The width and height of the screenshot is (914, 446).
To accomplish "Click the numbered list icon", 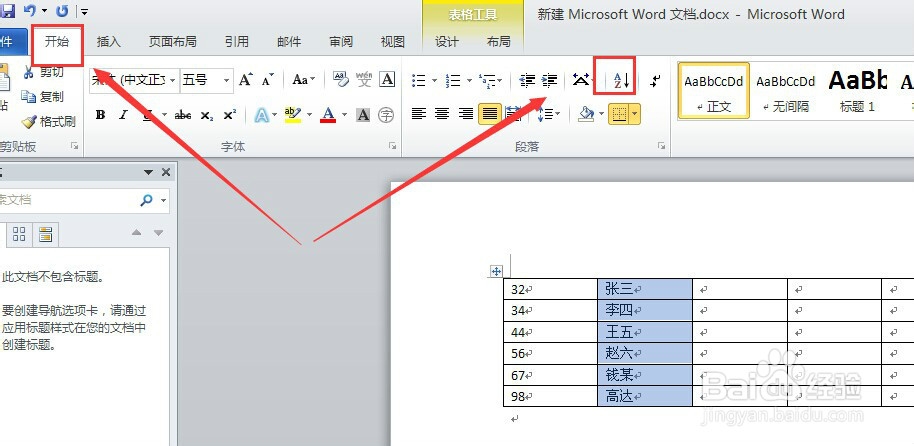I will click(x=453, y=80).
